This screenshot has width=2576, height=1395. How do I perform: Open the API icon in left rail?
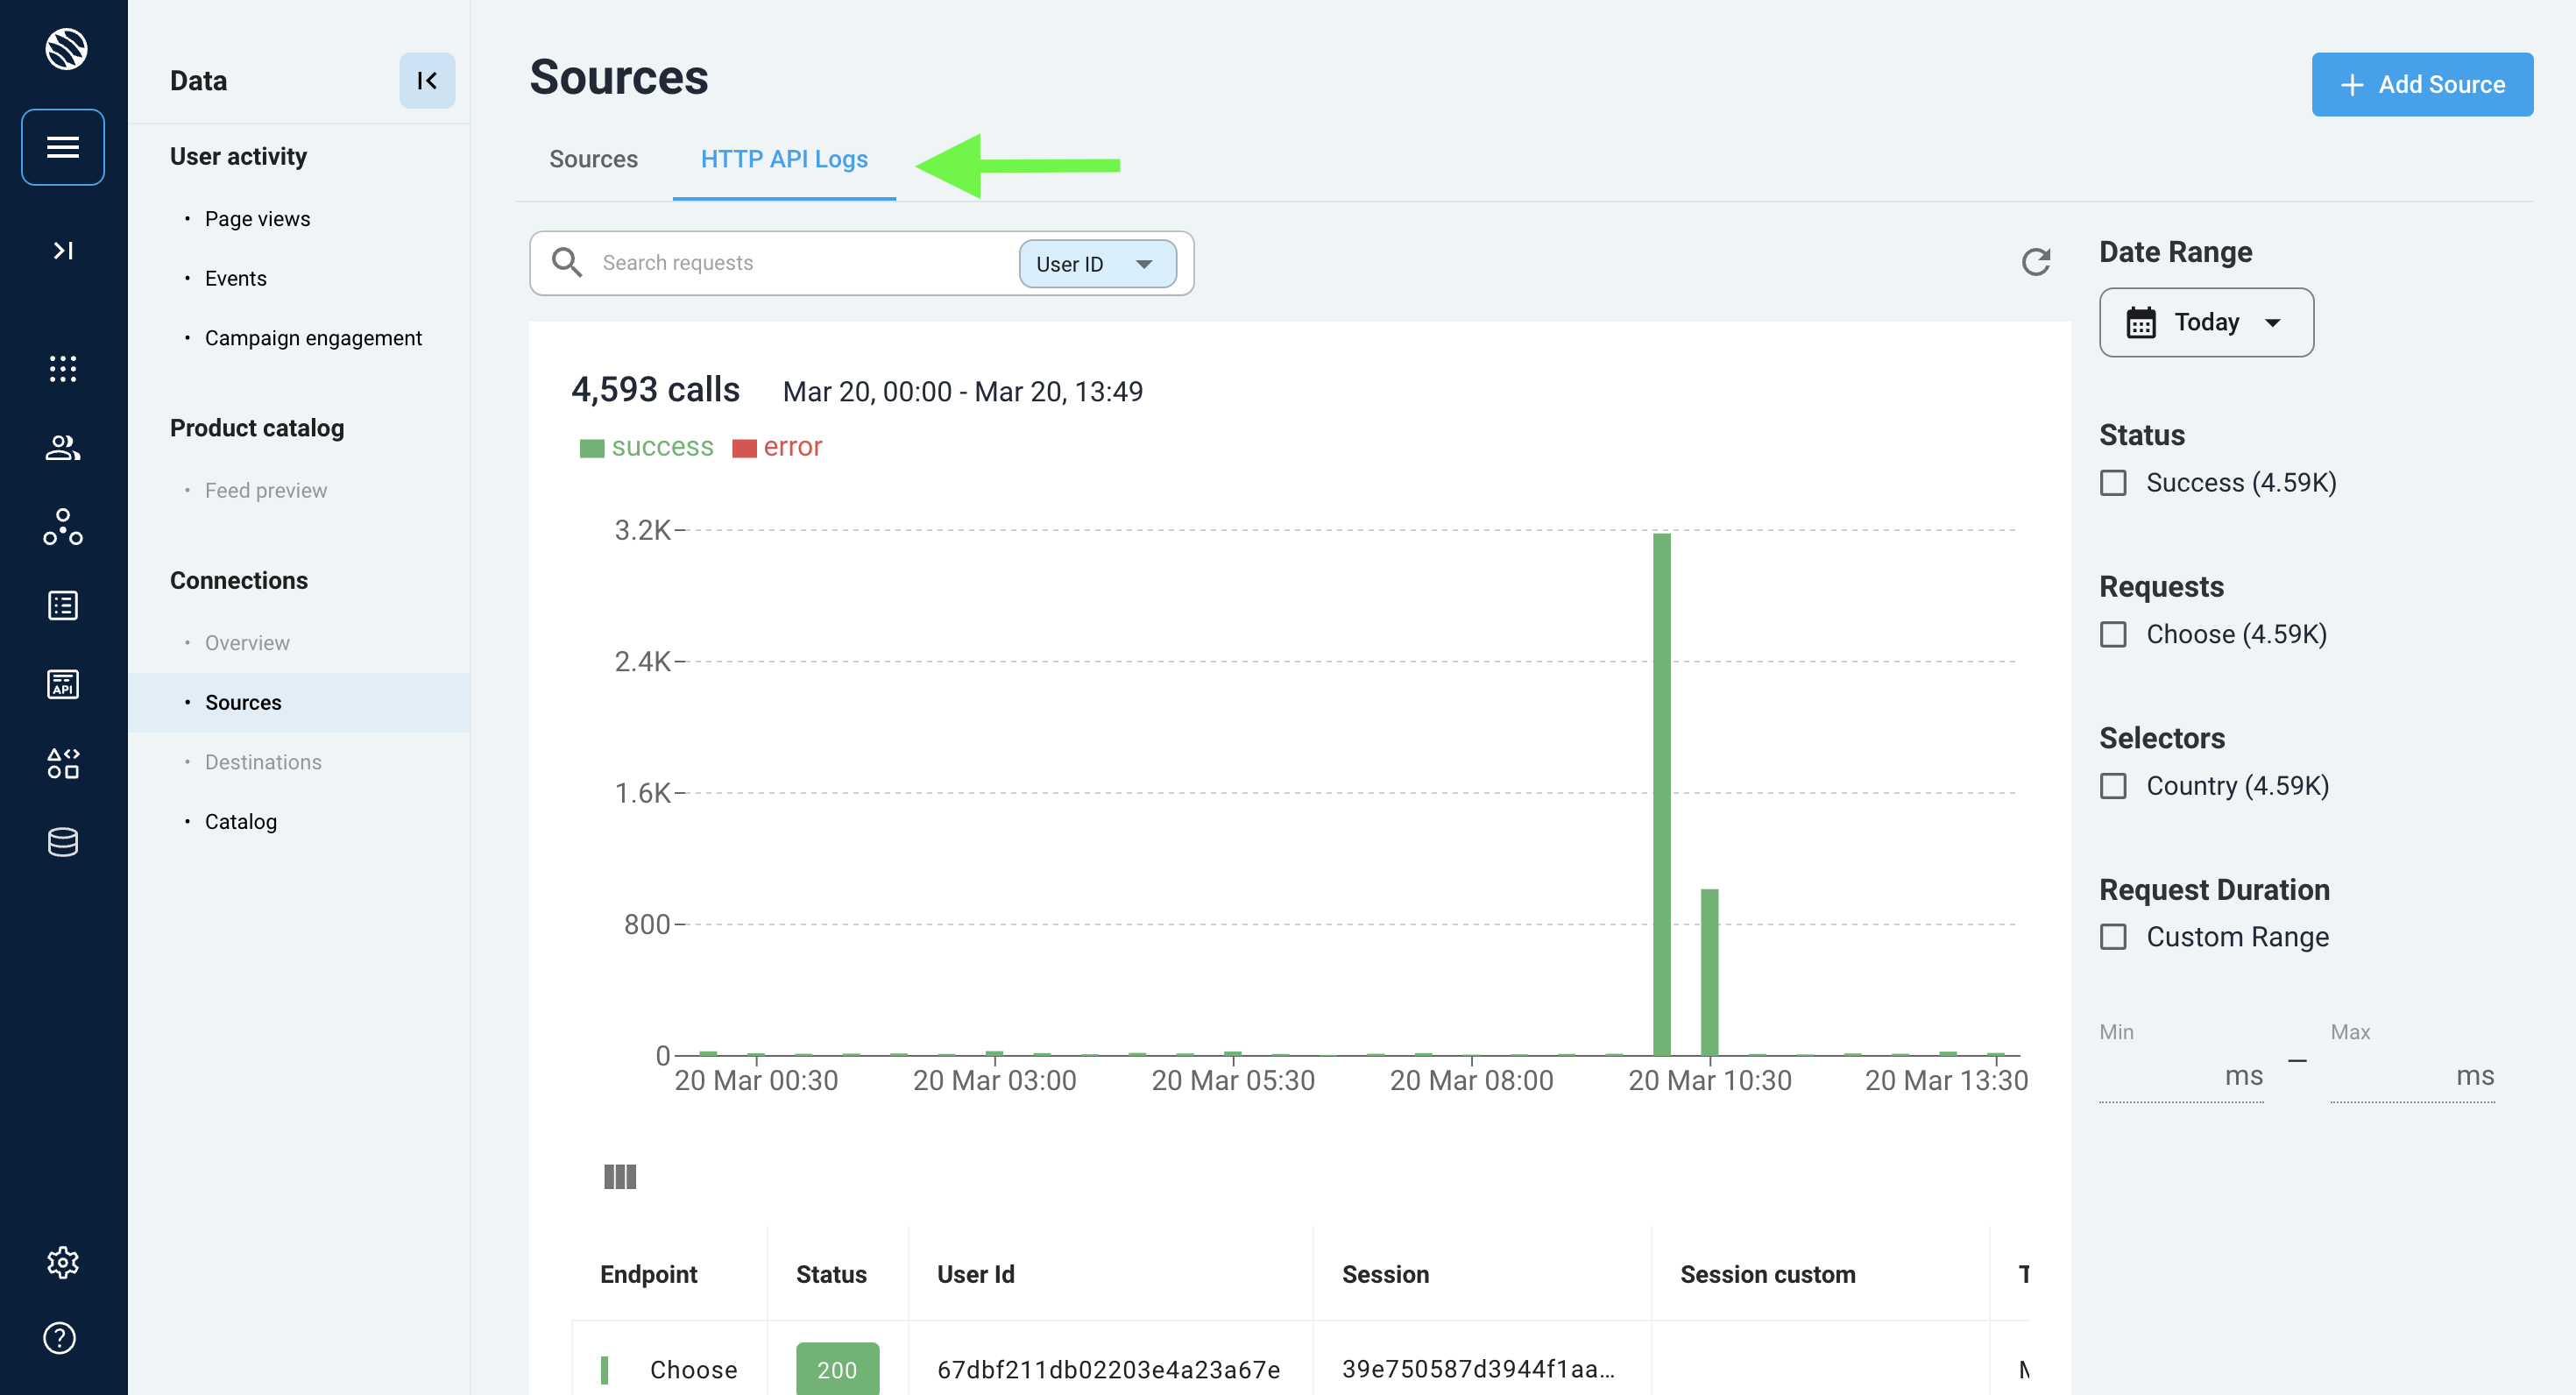pyautogui.click(x=63, y=684)
